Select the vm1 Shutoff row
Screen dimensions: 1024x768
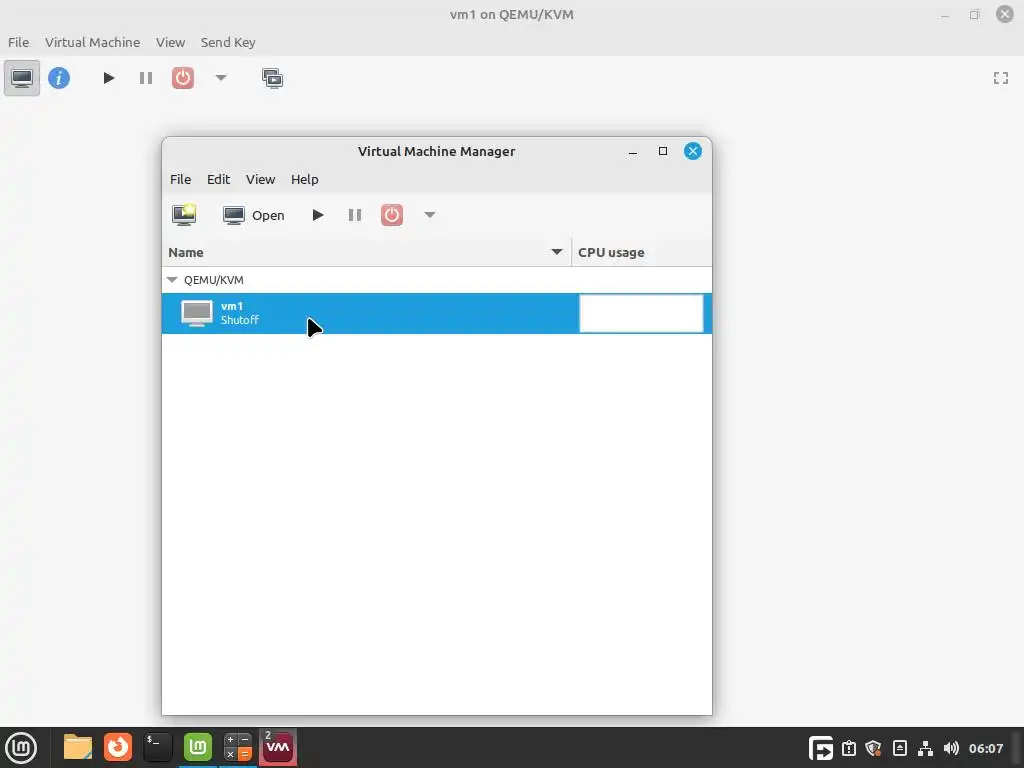437,313
